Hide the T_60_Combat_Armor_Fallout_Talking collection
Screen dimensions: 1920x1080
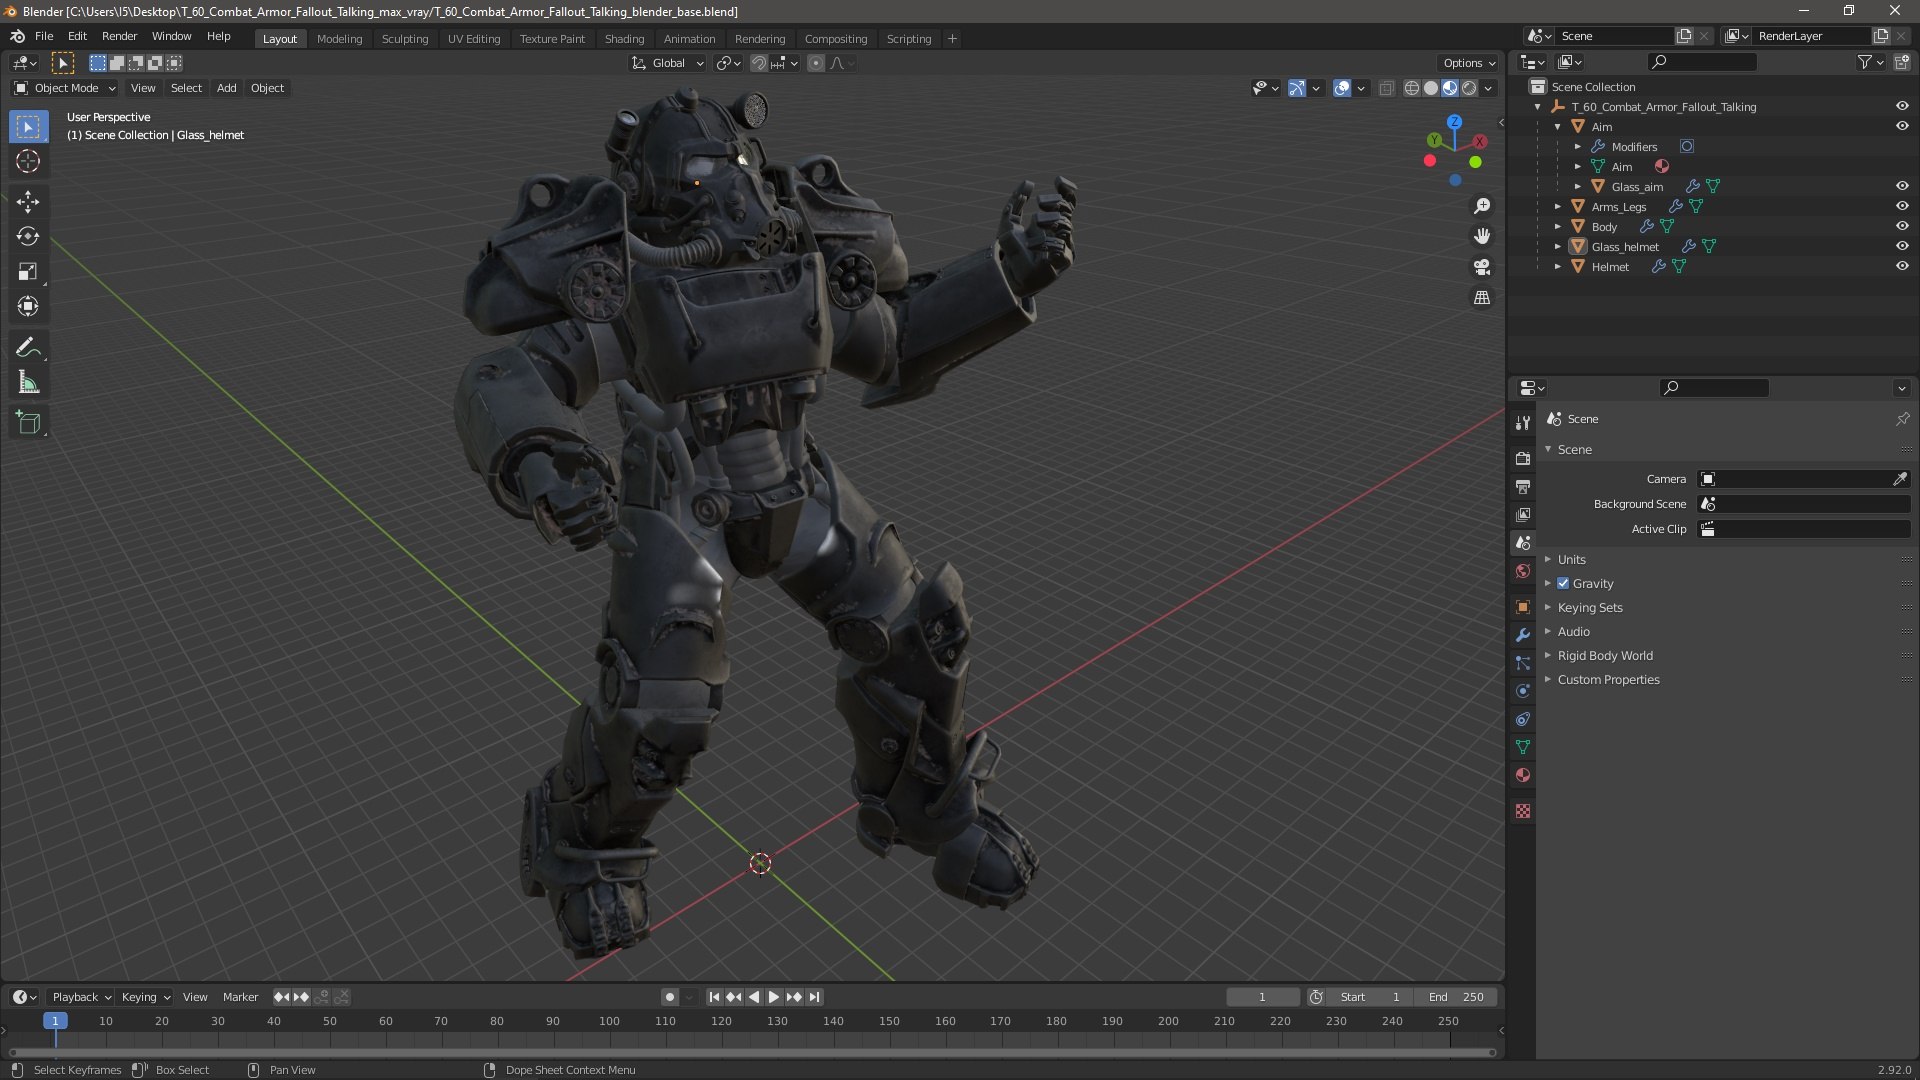pyautogui.click(x=1902, y=106)
